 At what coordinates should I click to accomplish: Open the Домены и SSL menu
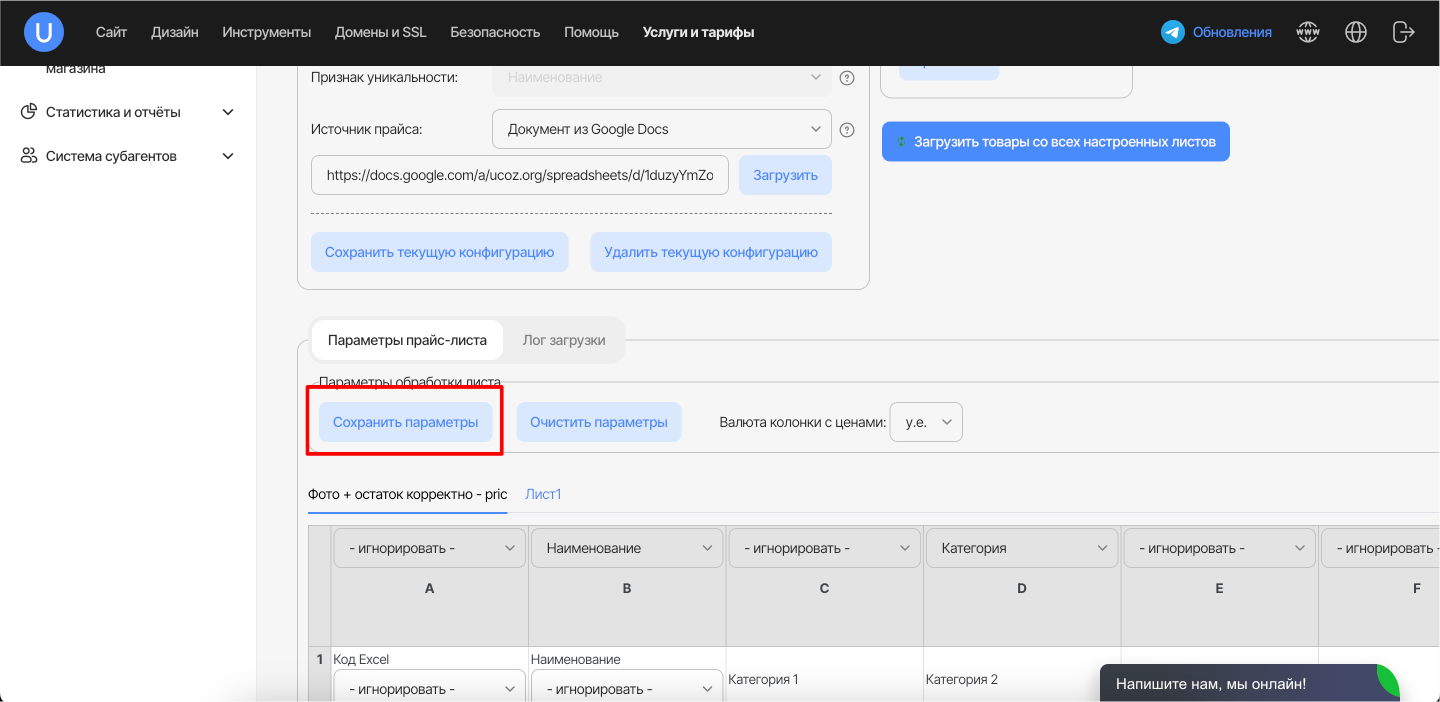pos(380,32)
